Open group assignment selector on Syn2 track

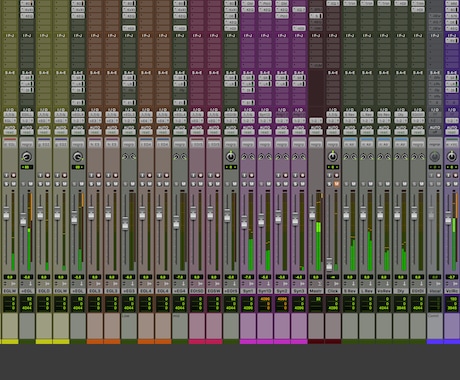(282, 145)
